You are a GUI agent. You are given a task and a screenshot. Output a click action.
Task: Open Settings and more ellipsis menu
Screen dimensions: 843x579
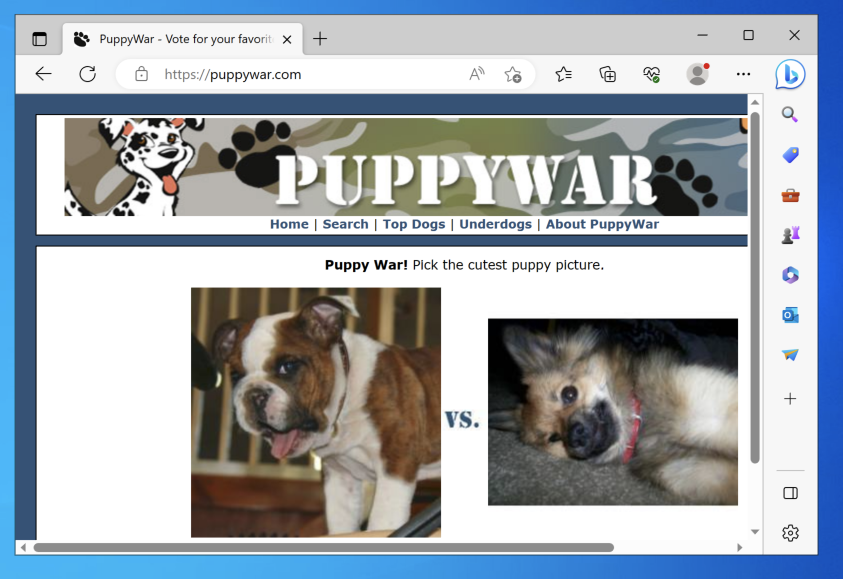click(743, 74)
